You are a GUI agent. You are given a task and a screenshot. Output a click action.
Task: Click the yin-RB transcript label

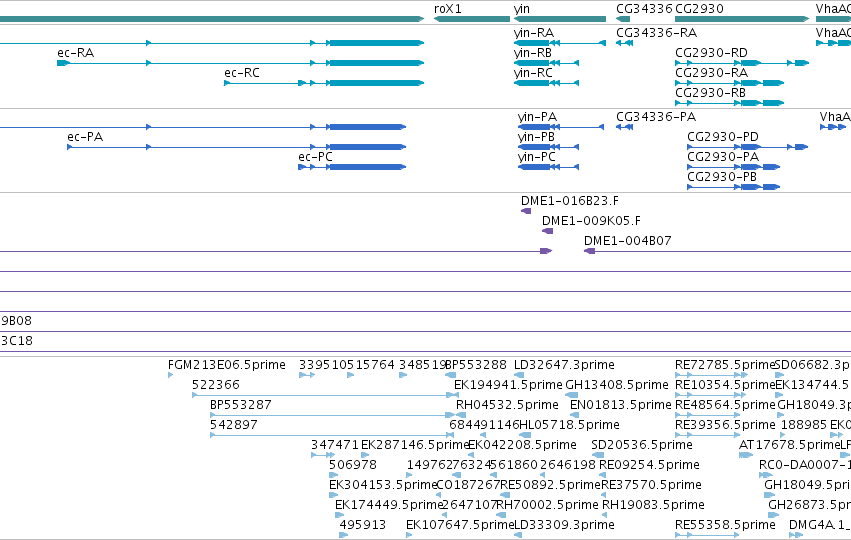pos(533,53)
